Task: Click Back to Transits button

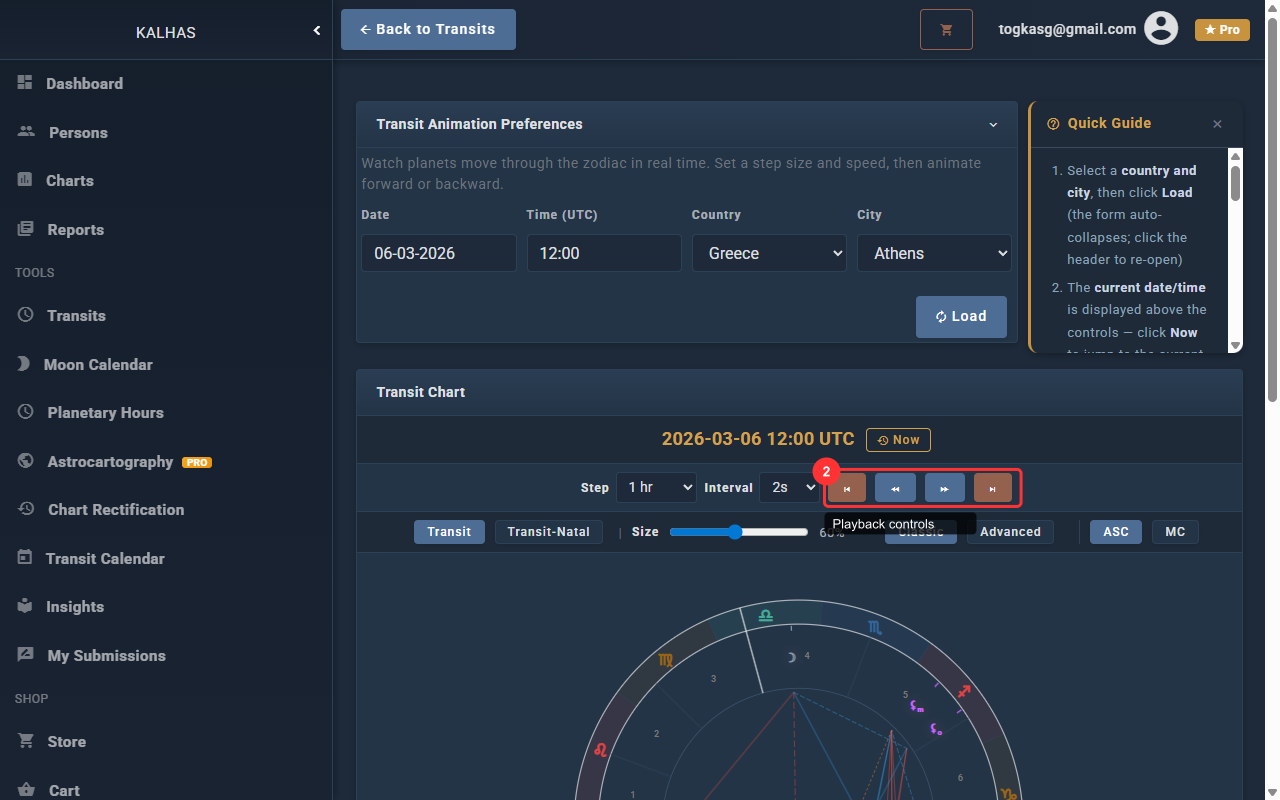Action: [x=428, y=30]
